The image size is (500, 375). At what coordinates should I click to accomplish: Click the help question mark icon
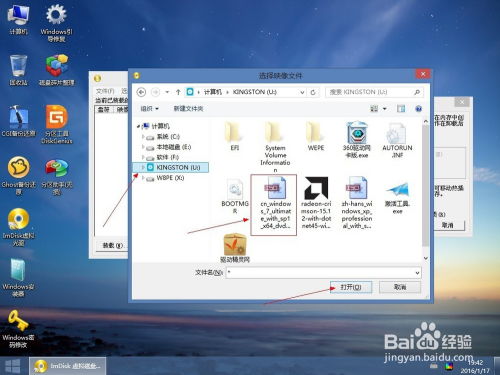pyautogui.click(x=419, y=109)
